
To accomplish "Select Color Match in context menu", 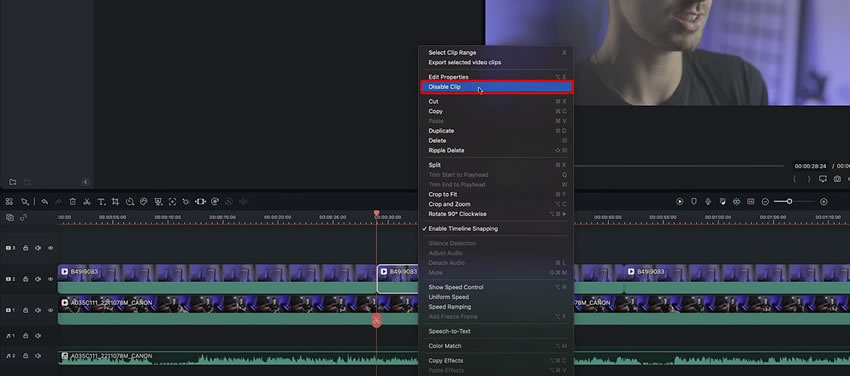I will [x=496, y=346].
